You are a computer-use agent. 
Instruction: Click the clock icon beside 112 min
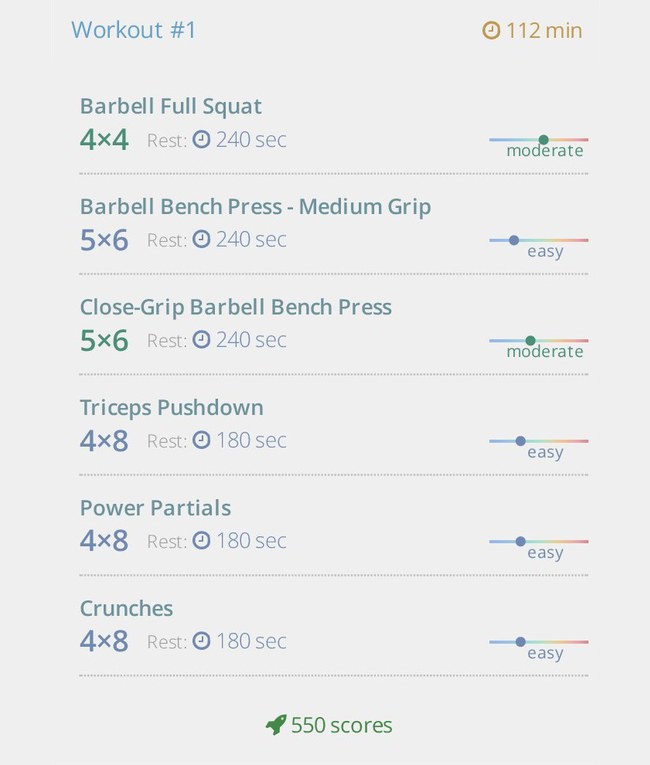[x=491, y=31]
